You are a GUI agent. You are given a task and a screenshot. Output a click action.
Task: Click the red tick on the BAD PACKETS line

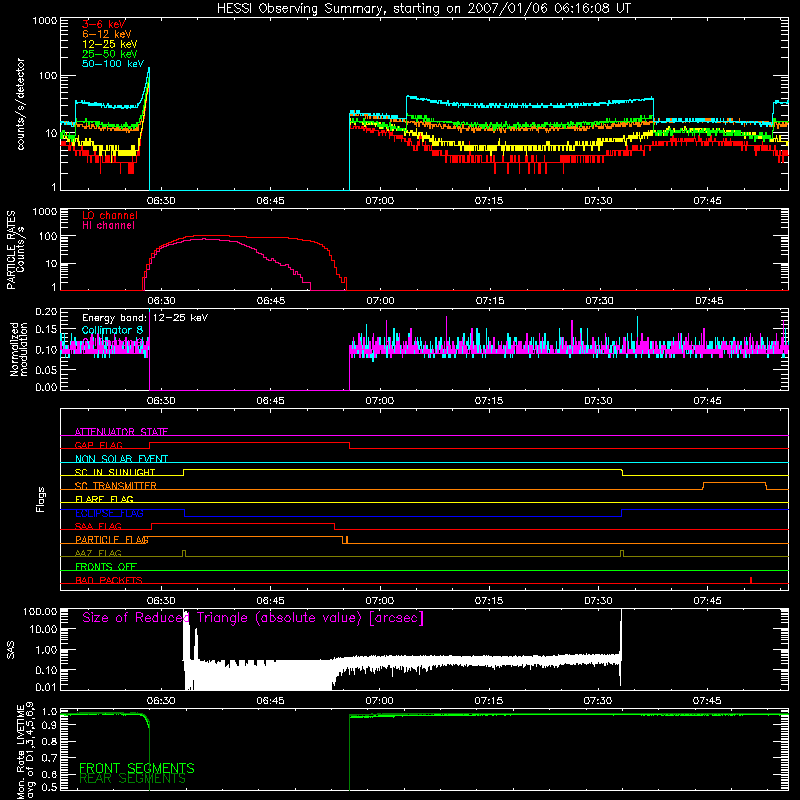coord(751,580)
